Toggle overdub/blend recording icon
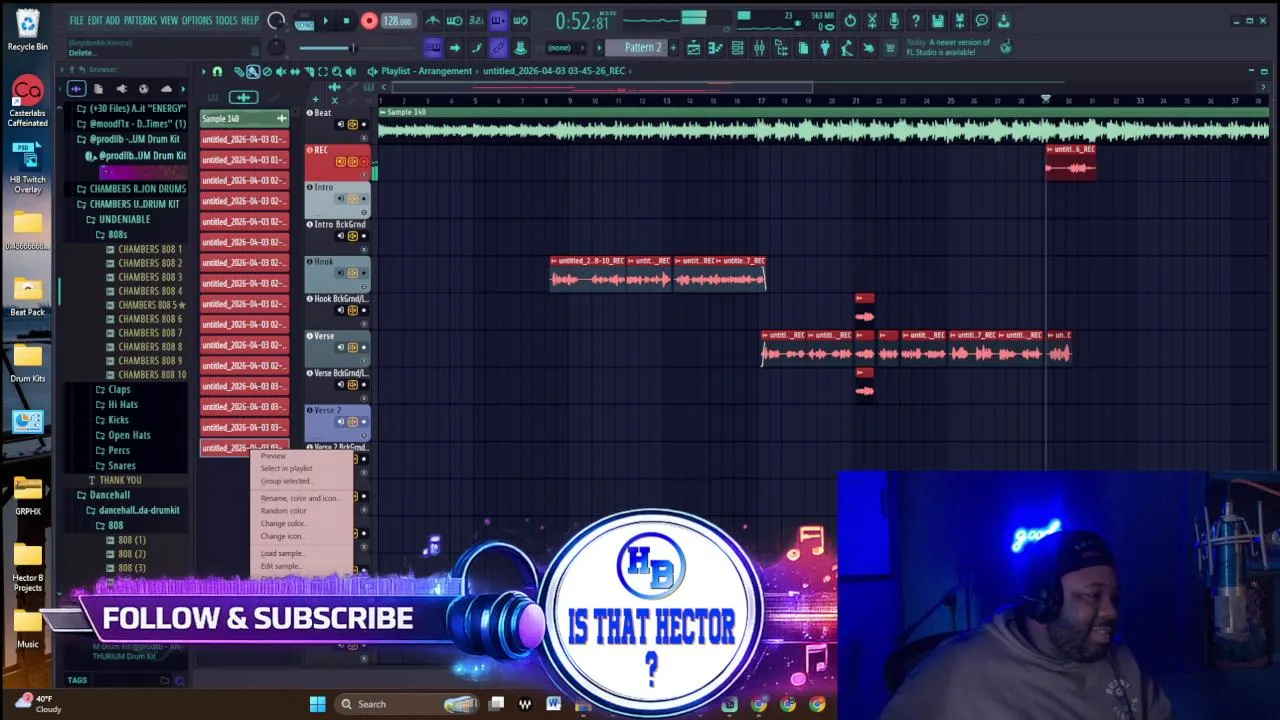1280x720 pixels. tap(498, 21)
